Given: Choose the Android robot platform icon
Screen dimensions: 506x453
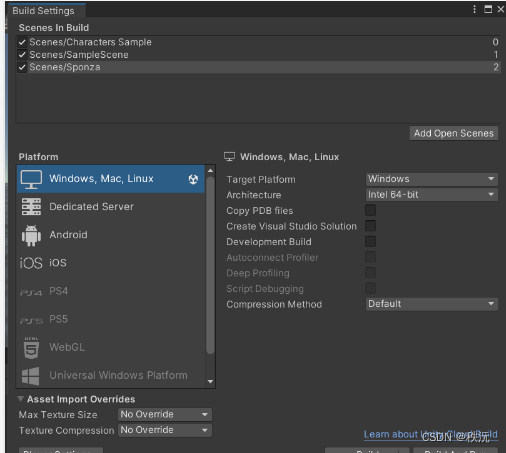Looking at the screenshot, I should [31, 235].
